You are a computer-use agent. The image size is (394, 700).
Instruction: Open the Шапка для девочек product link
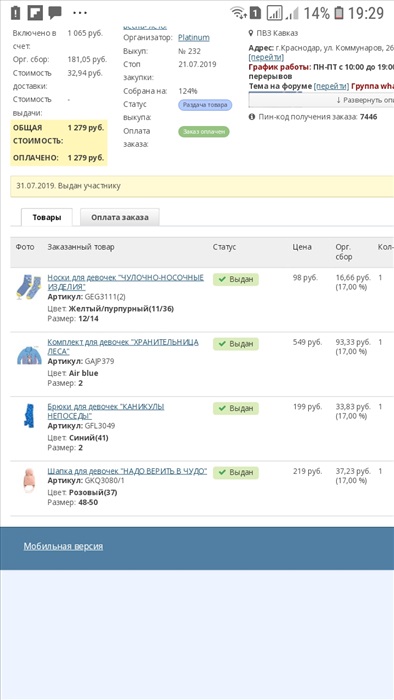(127, 471)
